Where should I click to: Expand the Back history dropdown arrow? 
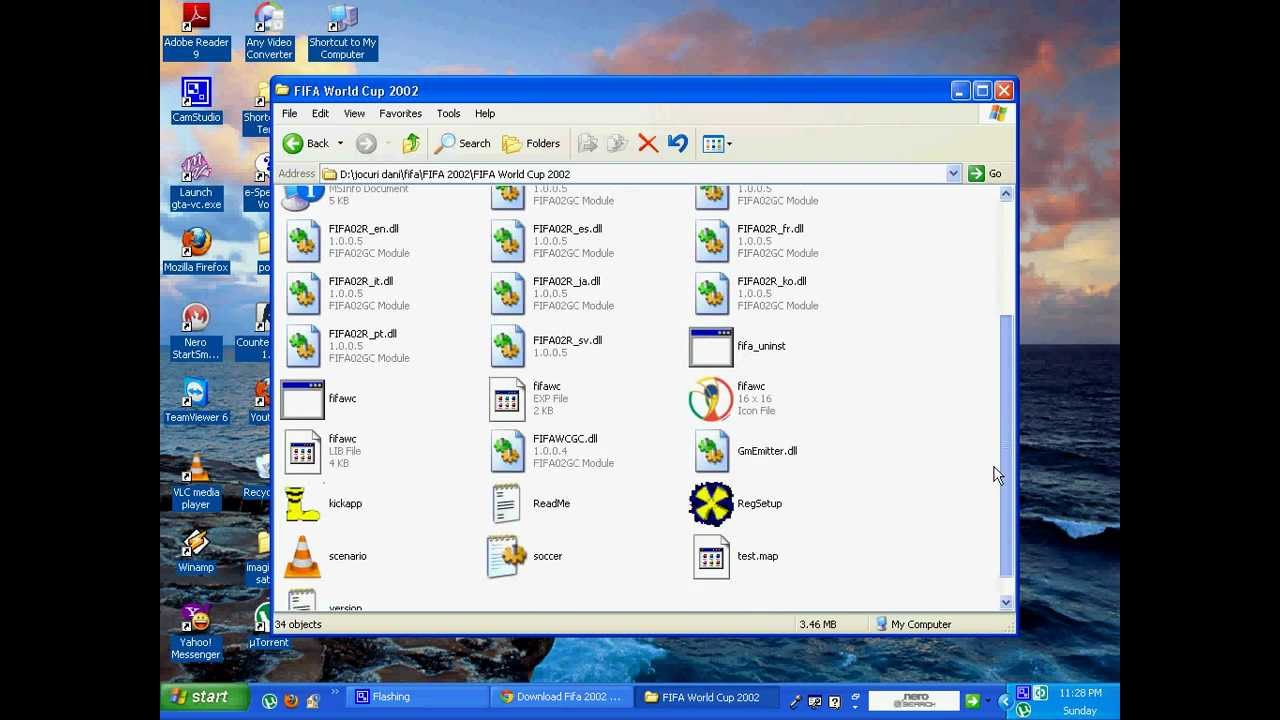340,144
